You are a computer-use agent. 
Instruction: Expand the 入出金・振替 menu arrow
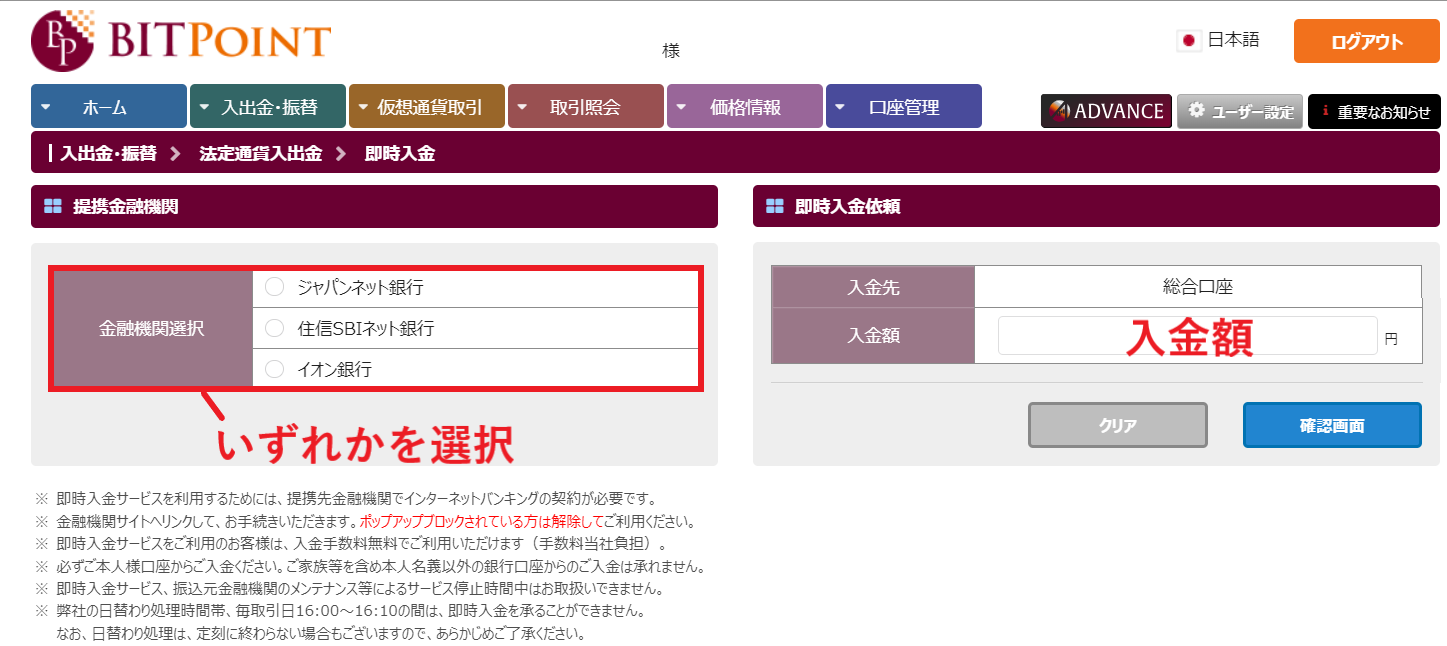tap(205, 107)
